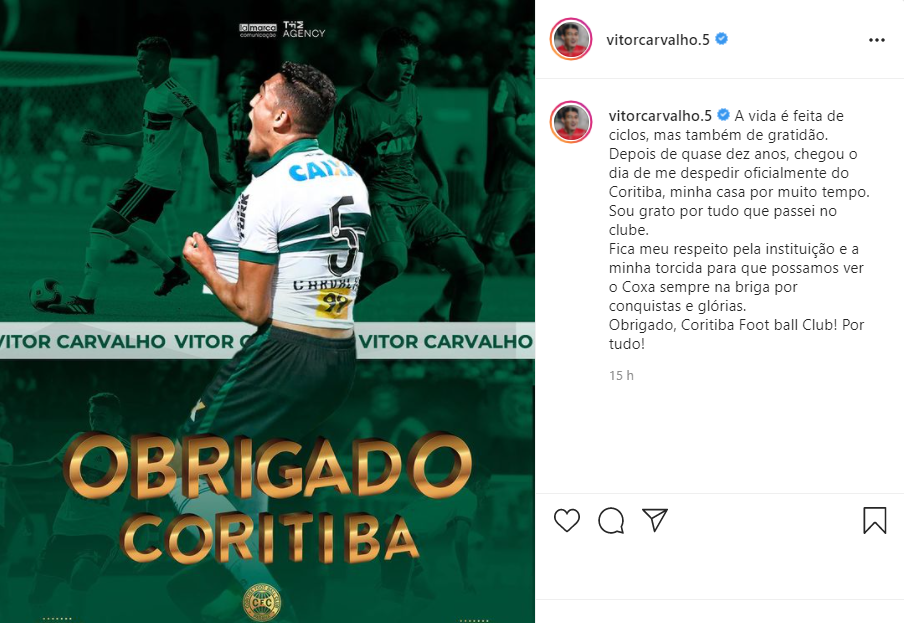The width and height of the screenshot is (904, 623).
Task: Save the post with the bookmark icon
Action: [875, 520]
